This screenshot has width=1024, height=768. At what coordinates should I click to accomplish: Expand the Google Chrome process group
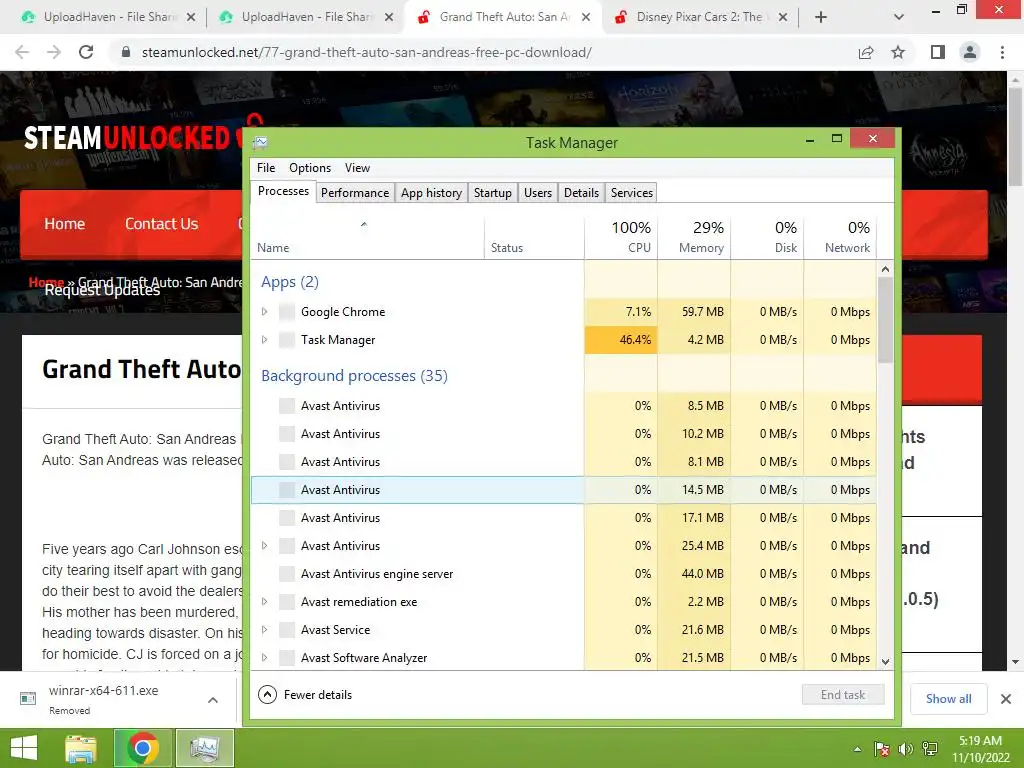pyautogui.click(x=264, y=312)
